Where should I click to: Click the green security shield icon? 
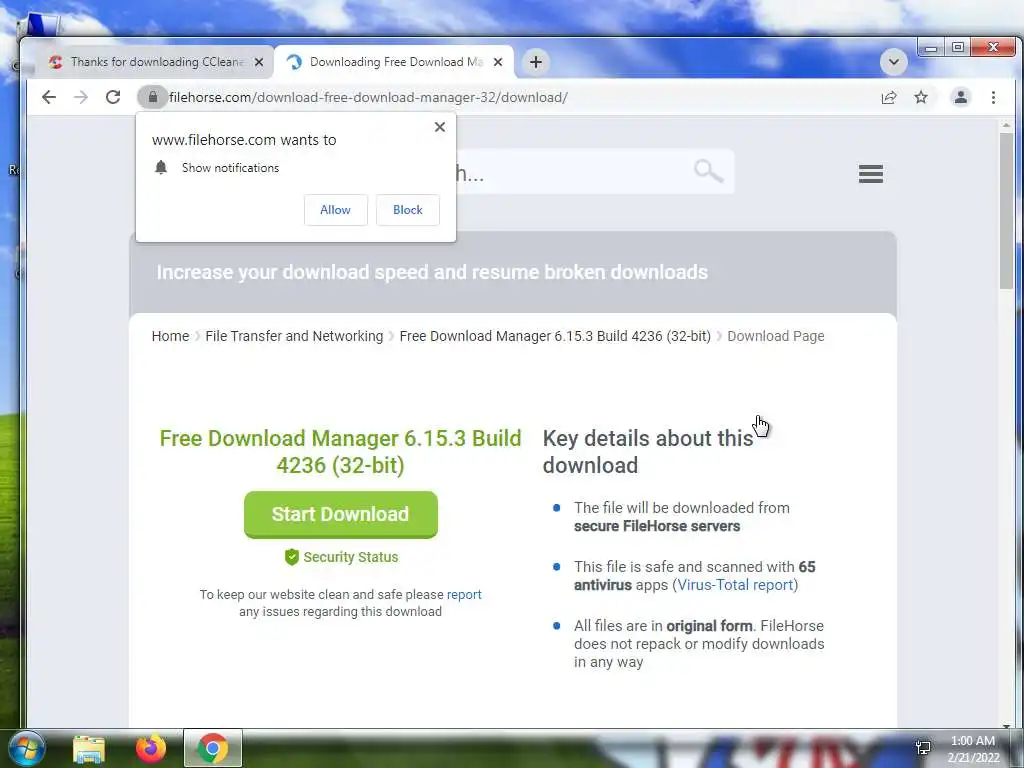[x=292, y=557]
